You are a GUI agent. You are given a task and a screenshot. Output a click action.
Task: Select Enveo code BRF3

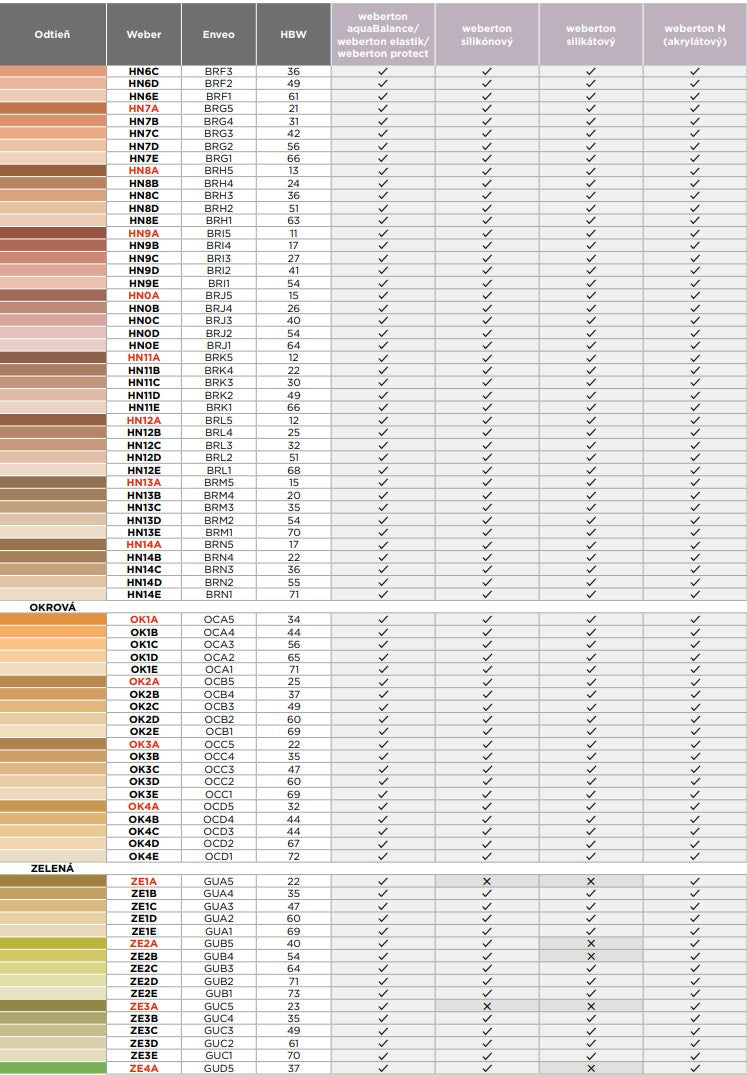coord(219,71)
